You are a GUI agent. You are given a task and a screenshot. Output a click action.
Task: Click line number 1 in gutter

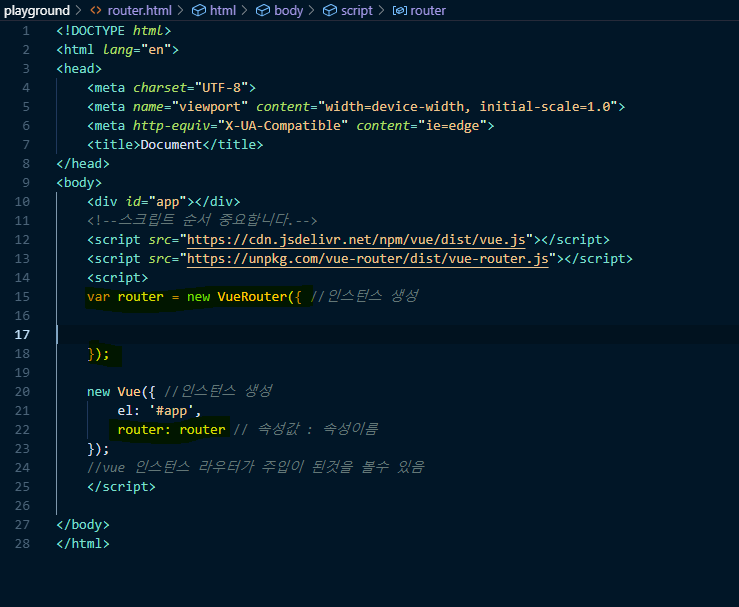pyautogui.click(x=26, y=31)
